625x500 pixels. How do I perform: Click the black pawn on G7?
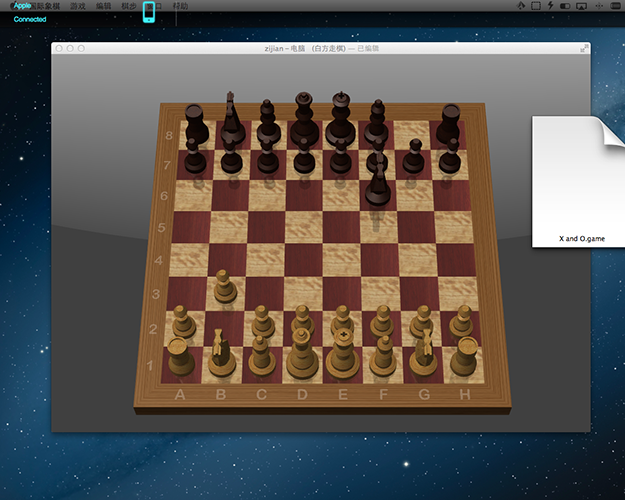tap(414, 156)
